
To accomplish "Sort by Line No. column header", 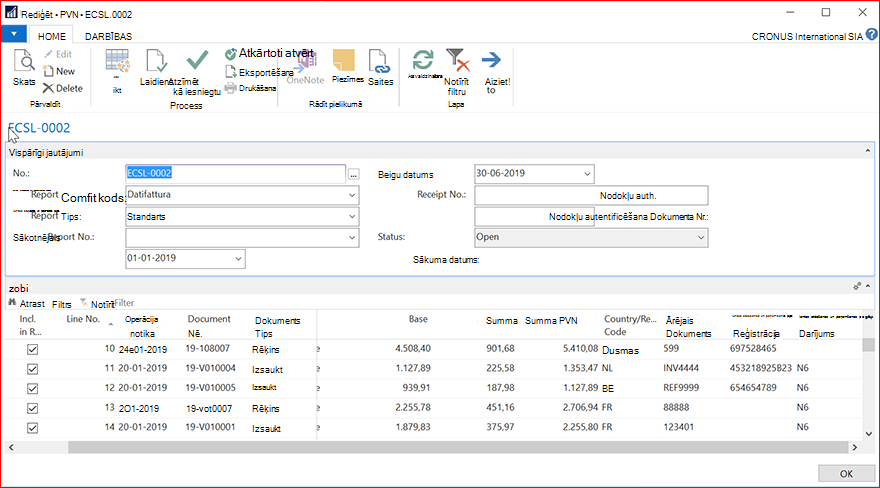I will click(x=83, y=319).
